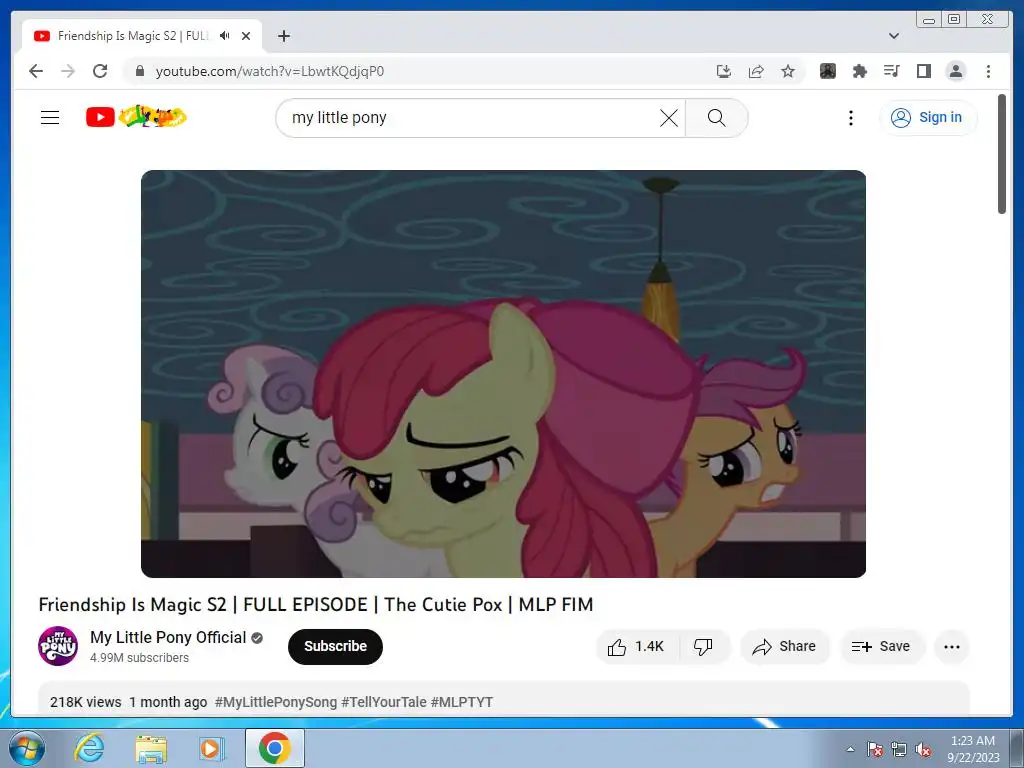Click the page vertical scrollbar
This screenshot has width=1024, height=768.
[x=1002, y=154]
